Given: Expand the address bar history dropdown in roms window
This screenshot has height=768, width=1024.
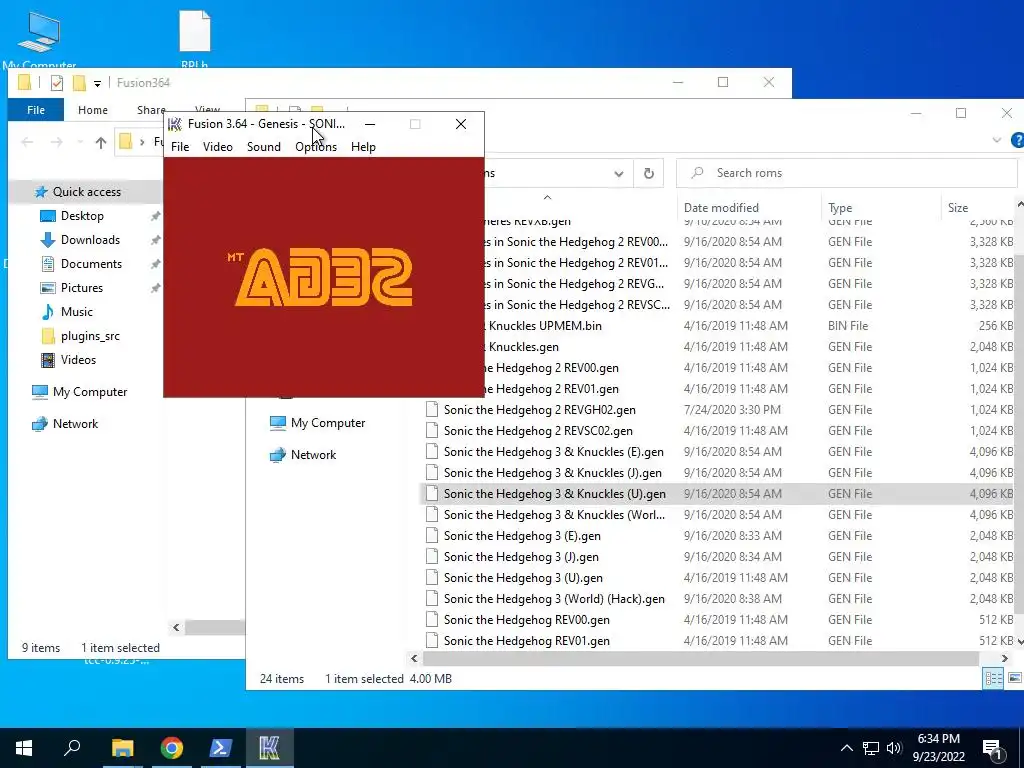Looking at the screenshot, I should (x=618, y=174).
